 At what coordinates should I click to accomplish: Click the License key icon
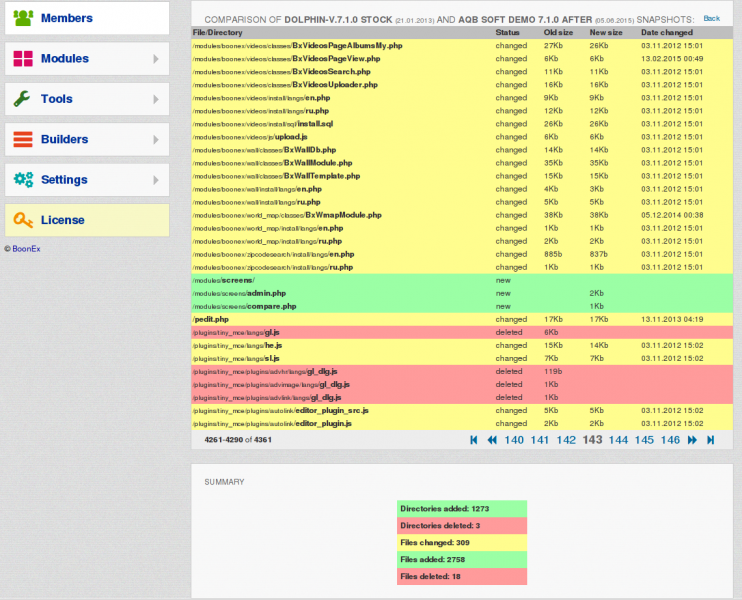pyautogui.click(x=23, y=220)
